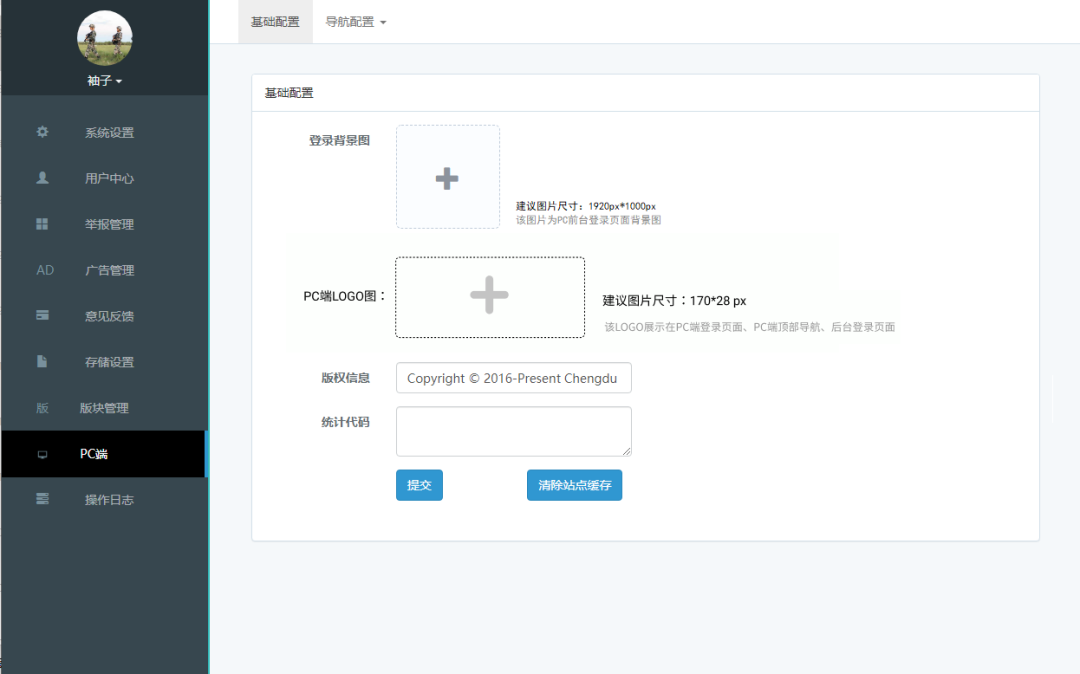Screen dimensions: 1080x674
Task: Click the person icon beside 用户中心
Action: coord(43,178)
